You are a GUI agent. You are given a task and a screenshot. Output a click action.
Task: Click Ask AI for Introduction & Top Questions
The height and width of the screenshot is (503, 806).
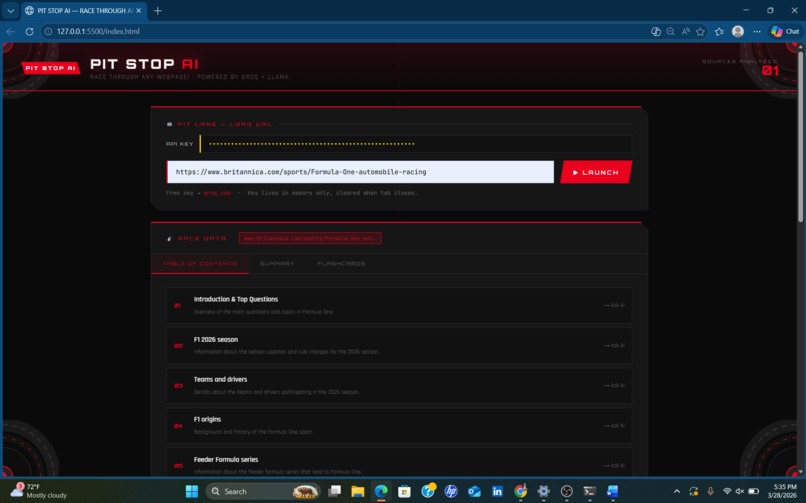(x=614, y=305)
